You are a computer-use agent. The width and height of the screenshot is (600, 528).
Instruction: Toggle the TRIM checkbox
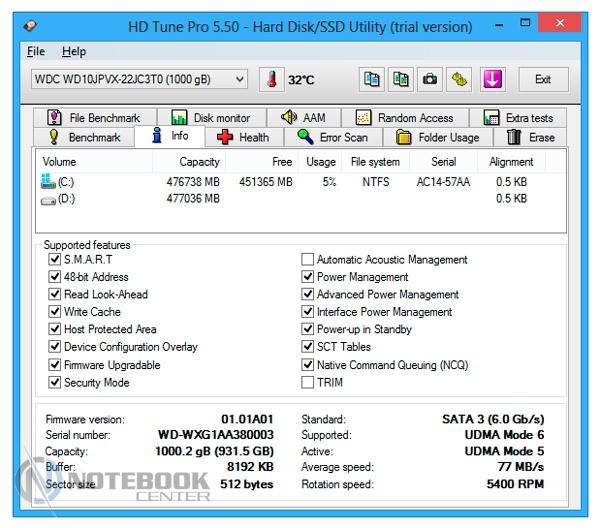tap(308, 382)
